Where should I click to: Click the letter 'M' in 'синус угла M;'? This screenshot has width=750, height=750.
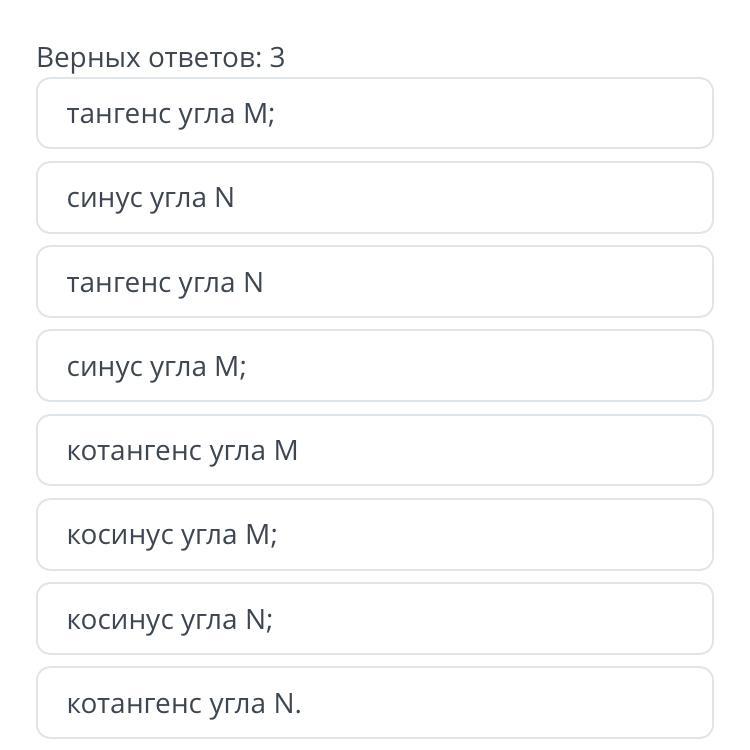[225, 367]
